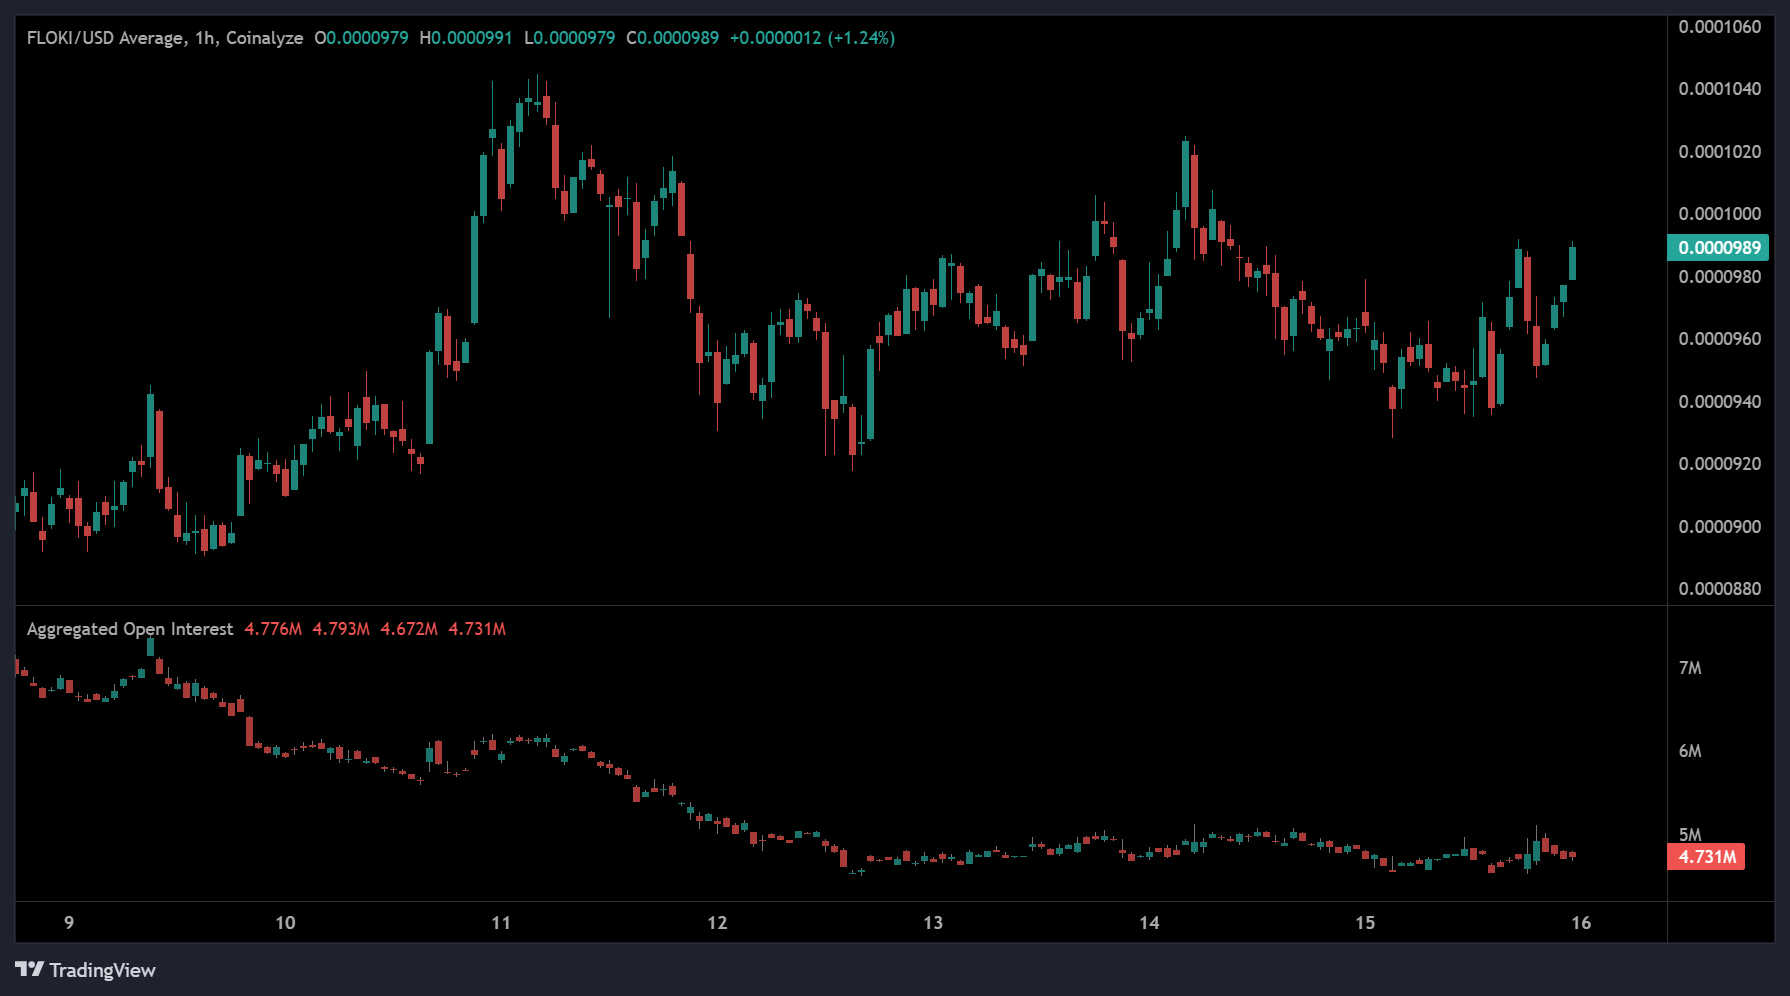Click the red 4.731M open interest tag
The image size is (1790, 996).
pos(1706,857)
